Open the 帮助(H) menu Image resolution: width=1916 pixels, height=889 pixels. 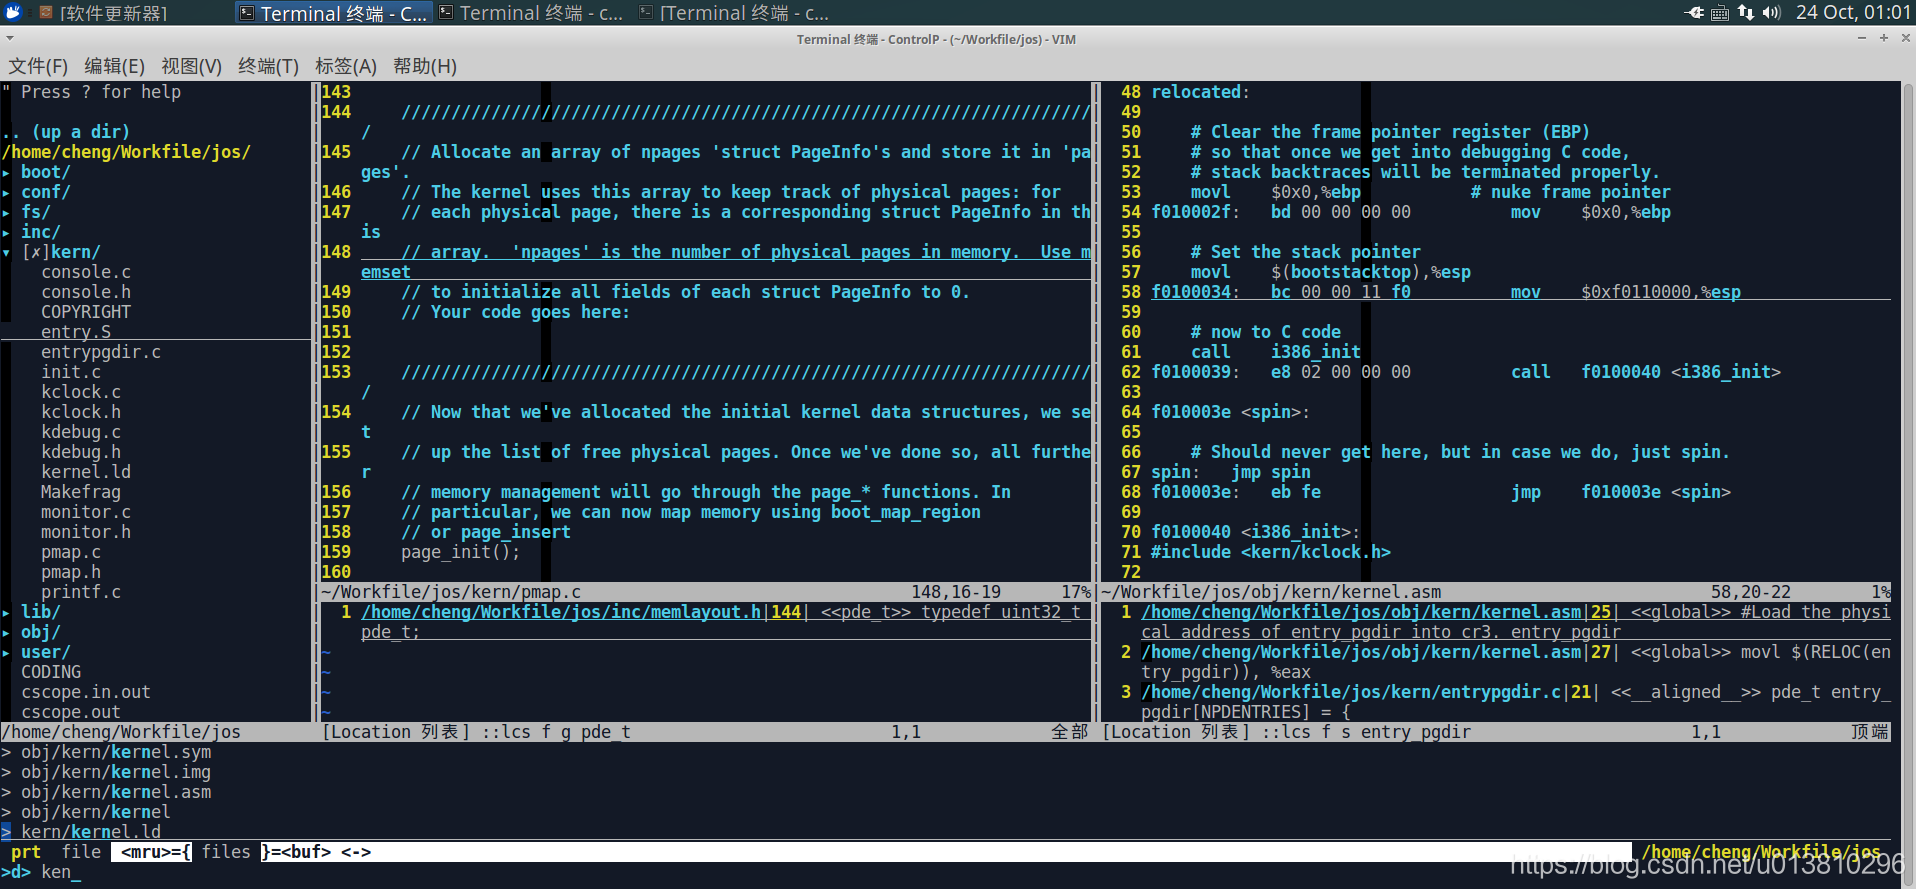(425, 66)
